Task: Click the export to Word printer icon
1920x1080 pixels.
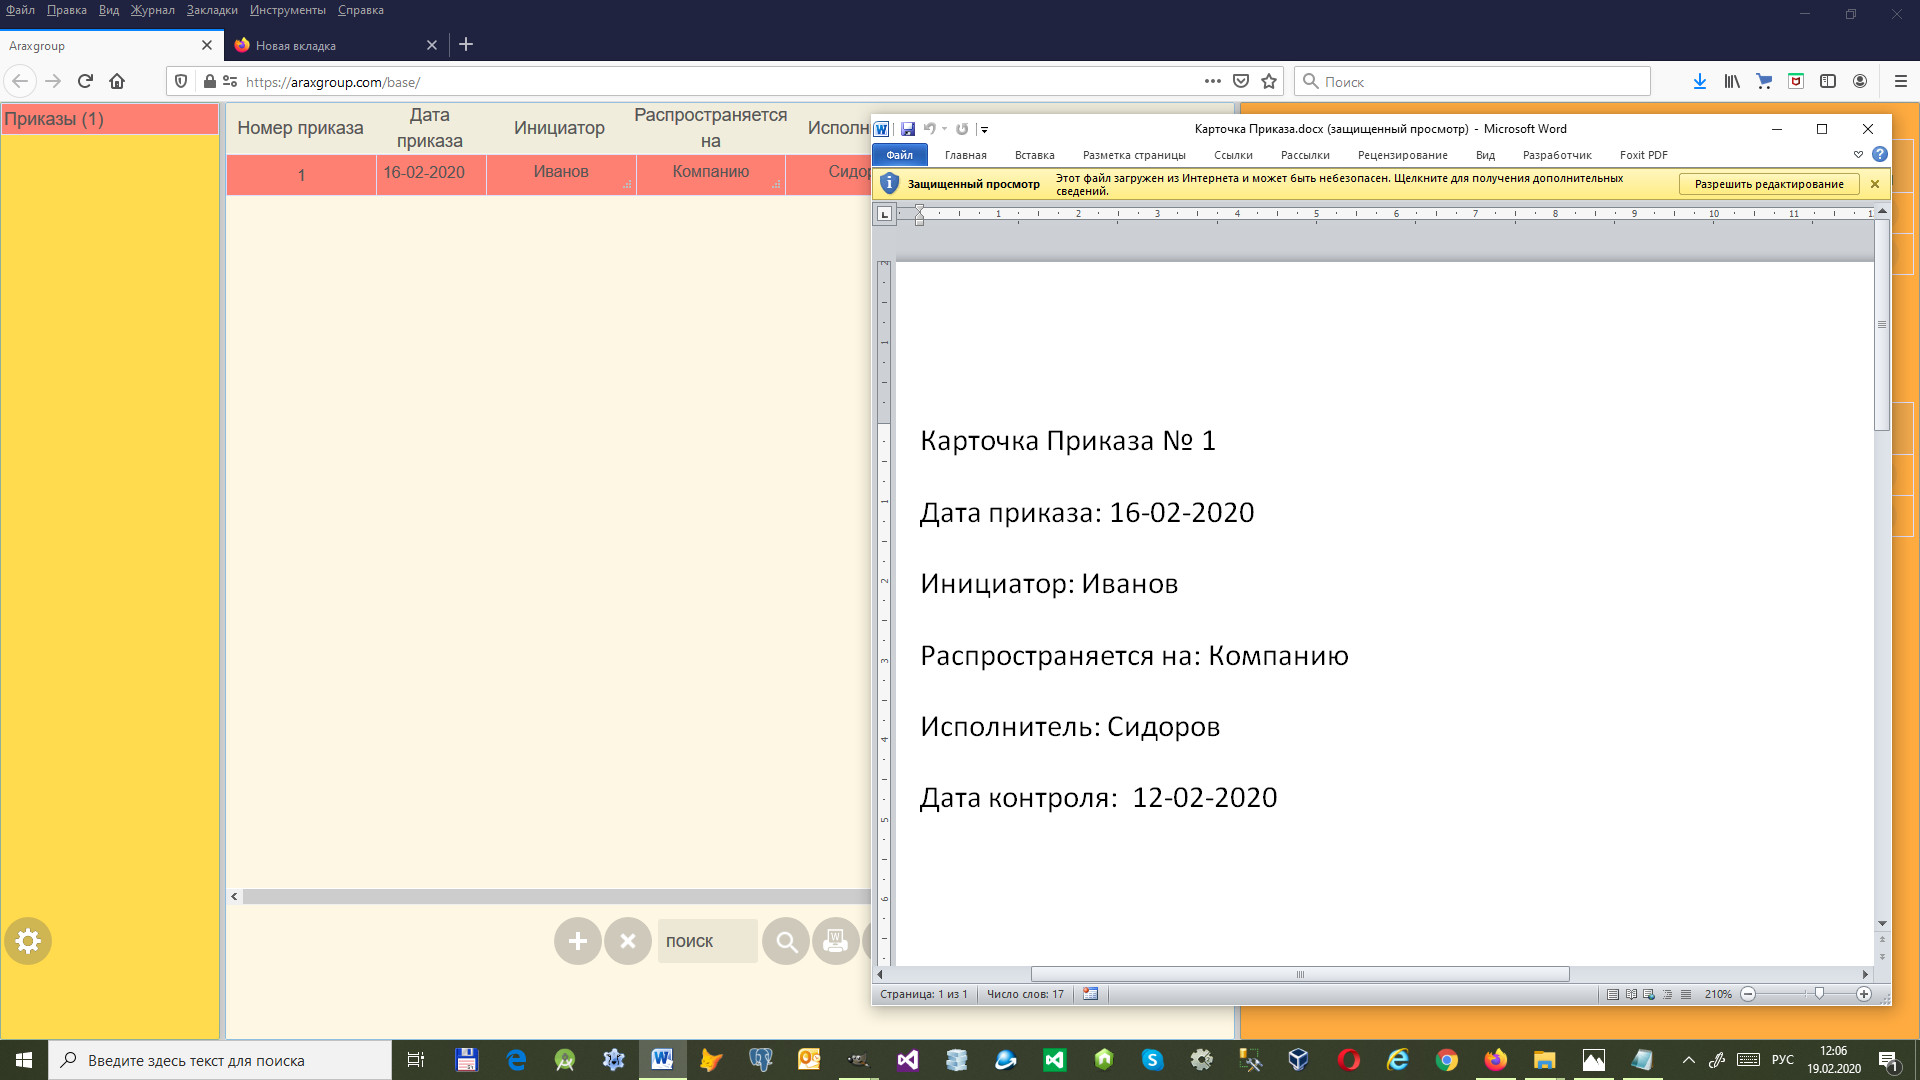Action: click(x=835, y=941)
